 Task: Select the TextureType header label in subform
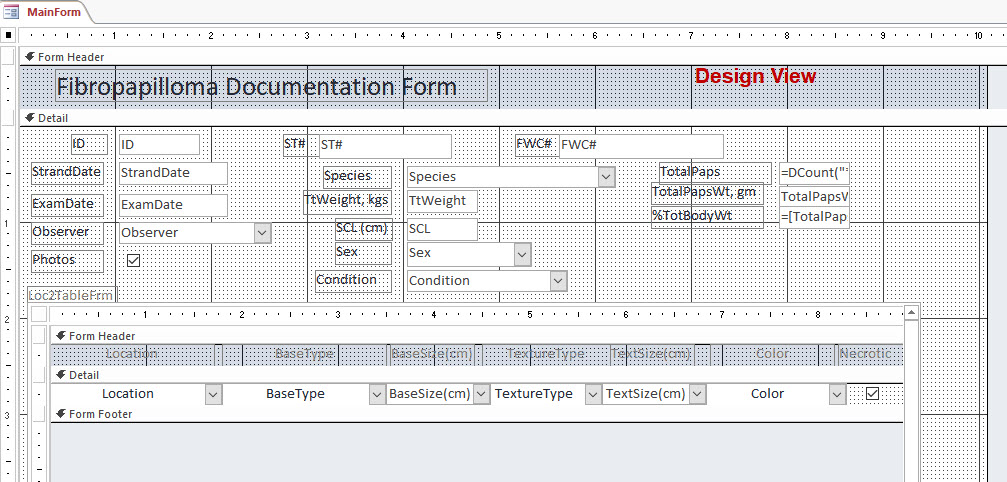pos(546,354)
